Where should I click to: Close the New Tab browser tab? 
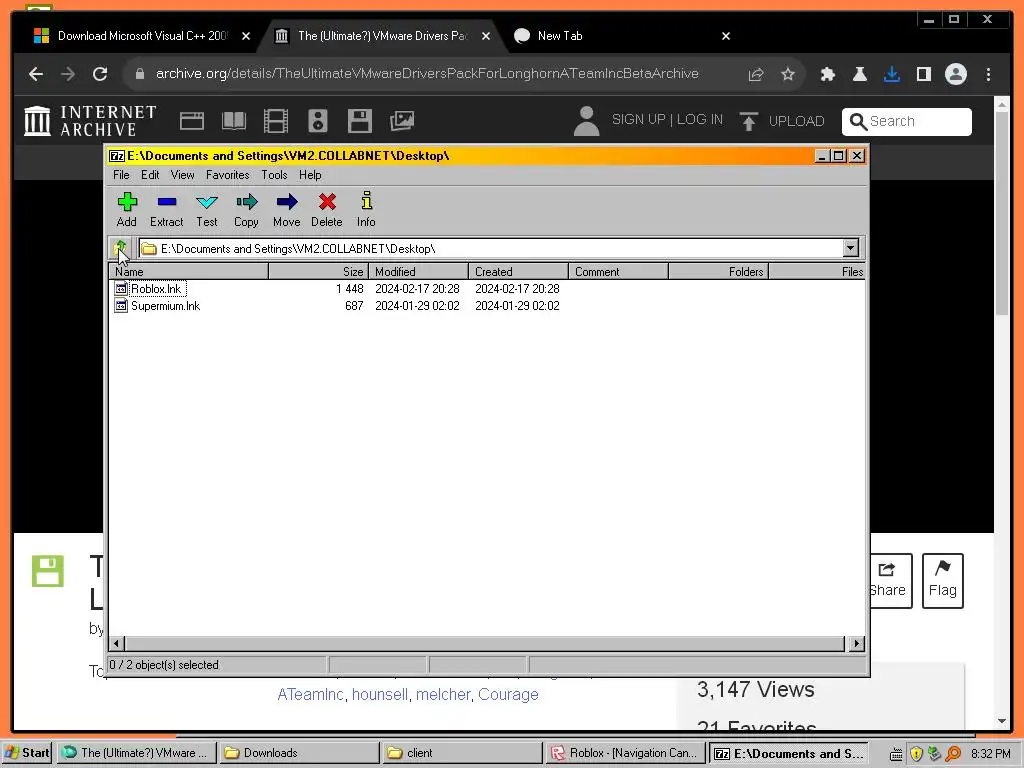tap(726, 36)
